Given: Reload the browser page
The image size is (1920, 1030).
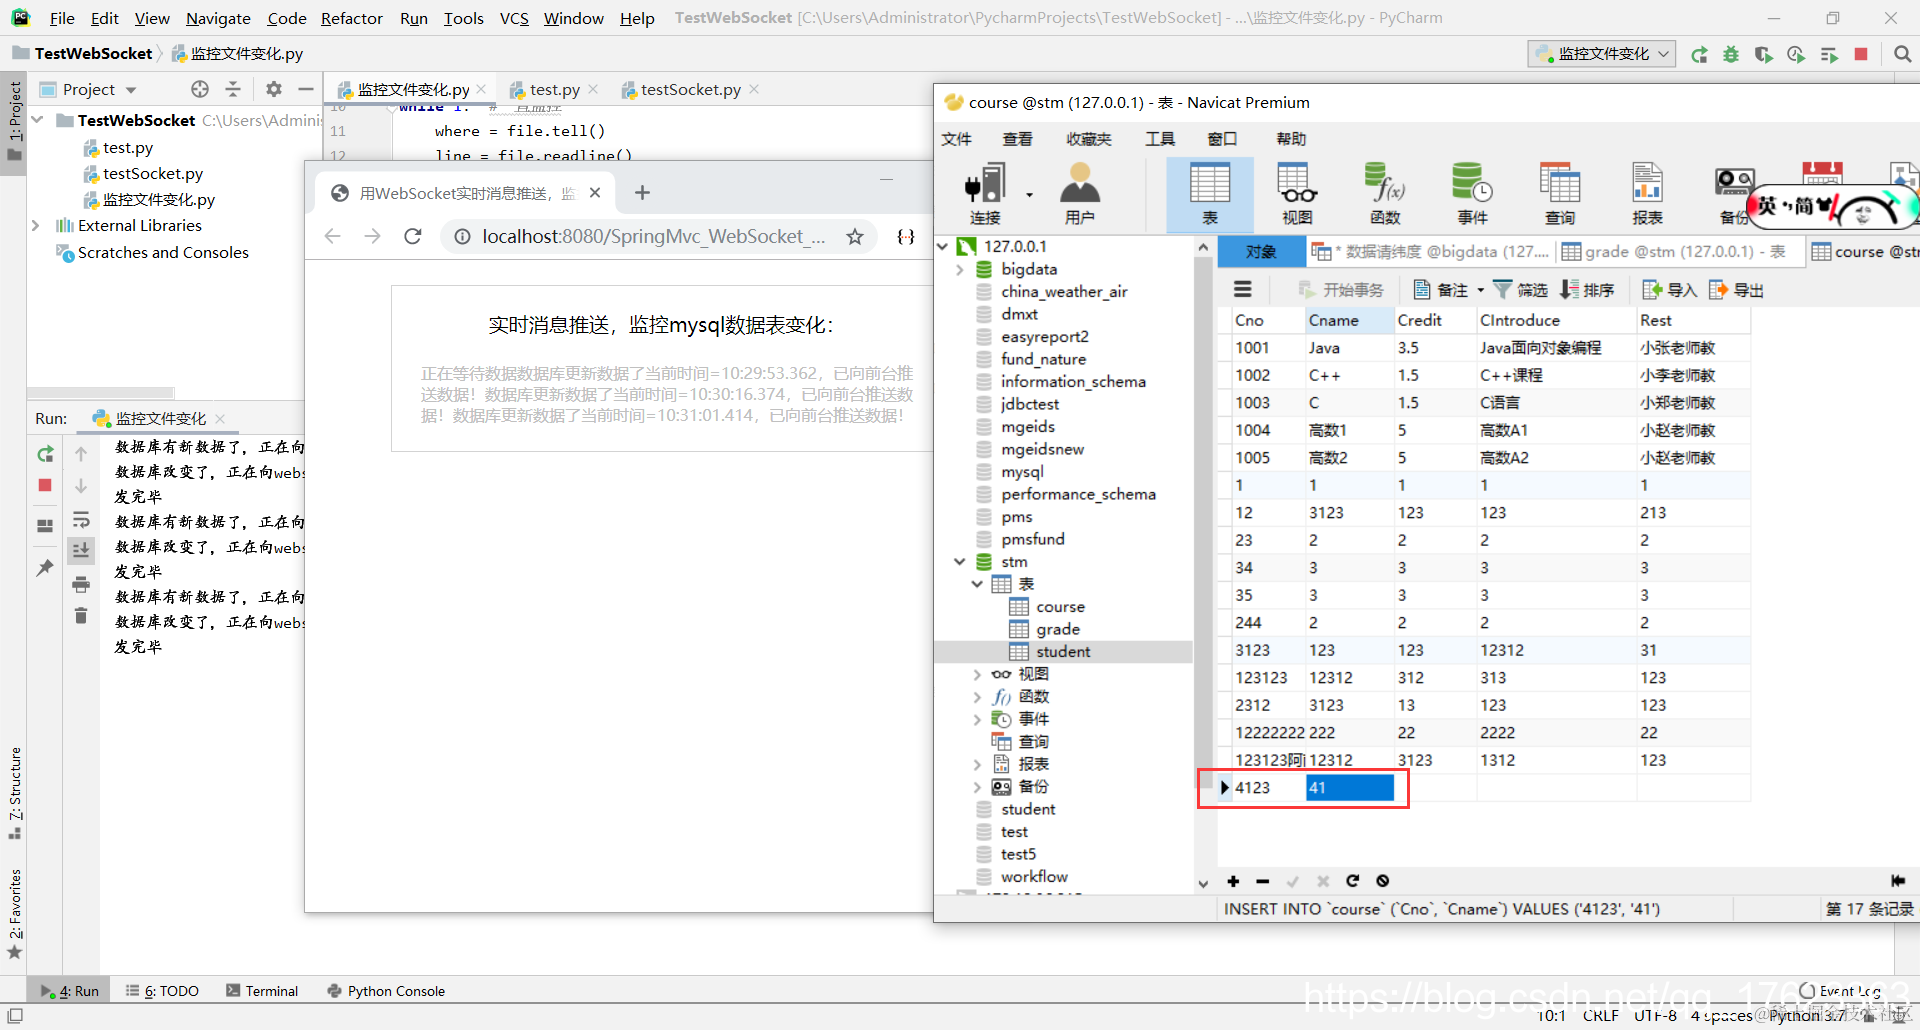Looking at the screenshot, I should (413, 236).
